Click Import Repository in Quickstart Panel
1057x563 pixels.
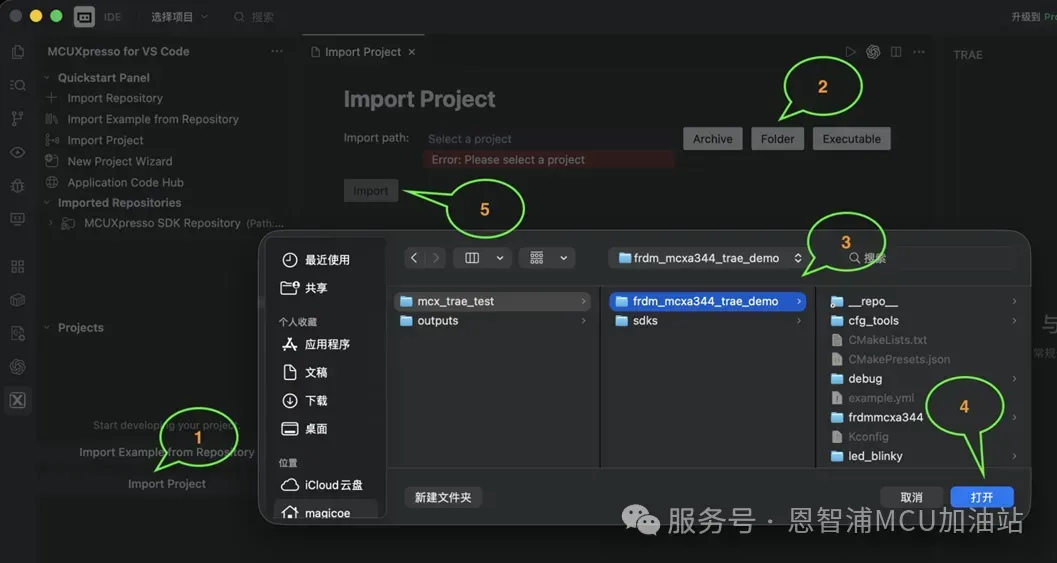(x=115, y=98)
